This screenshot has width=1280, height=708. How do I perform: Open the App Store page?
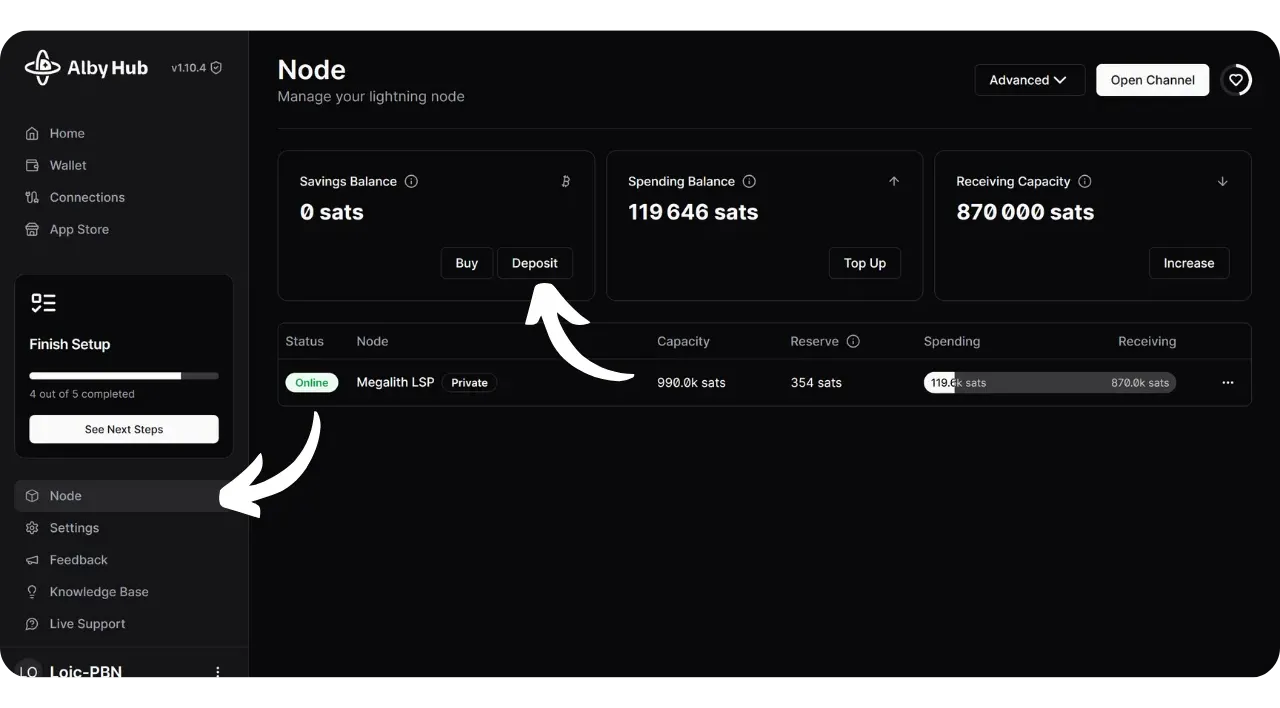[x=79, y=229]
